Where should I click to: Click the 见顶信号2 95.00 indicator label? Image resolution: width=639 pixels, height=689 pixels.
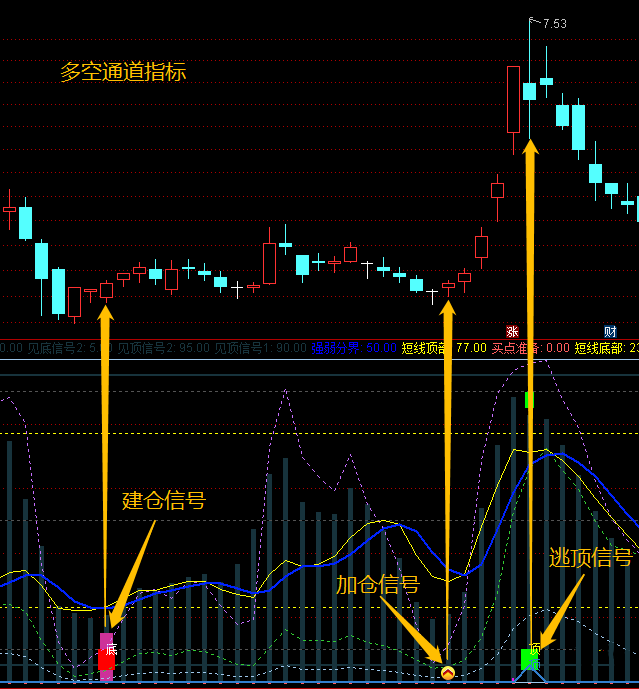[x=163, y=348]
